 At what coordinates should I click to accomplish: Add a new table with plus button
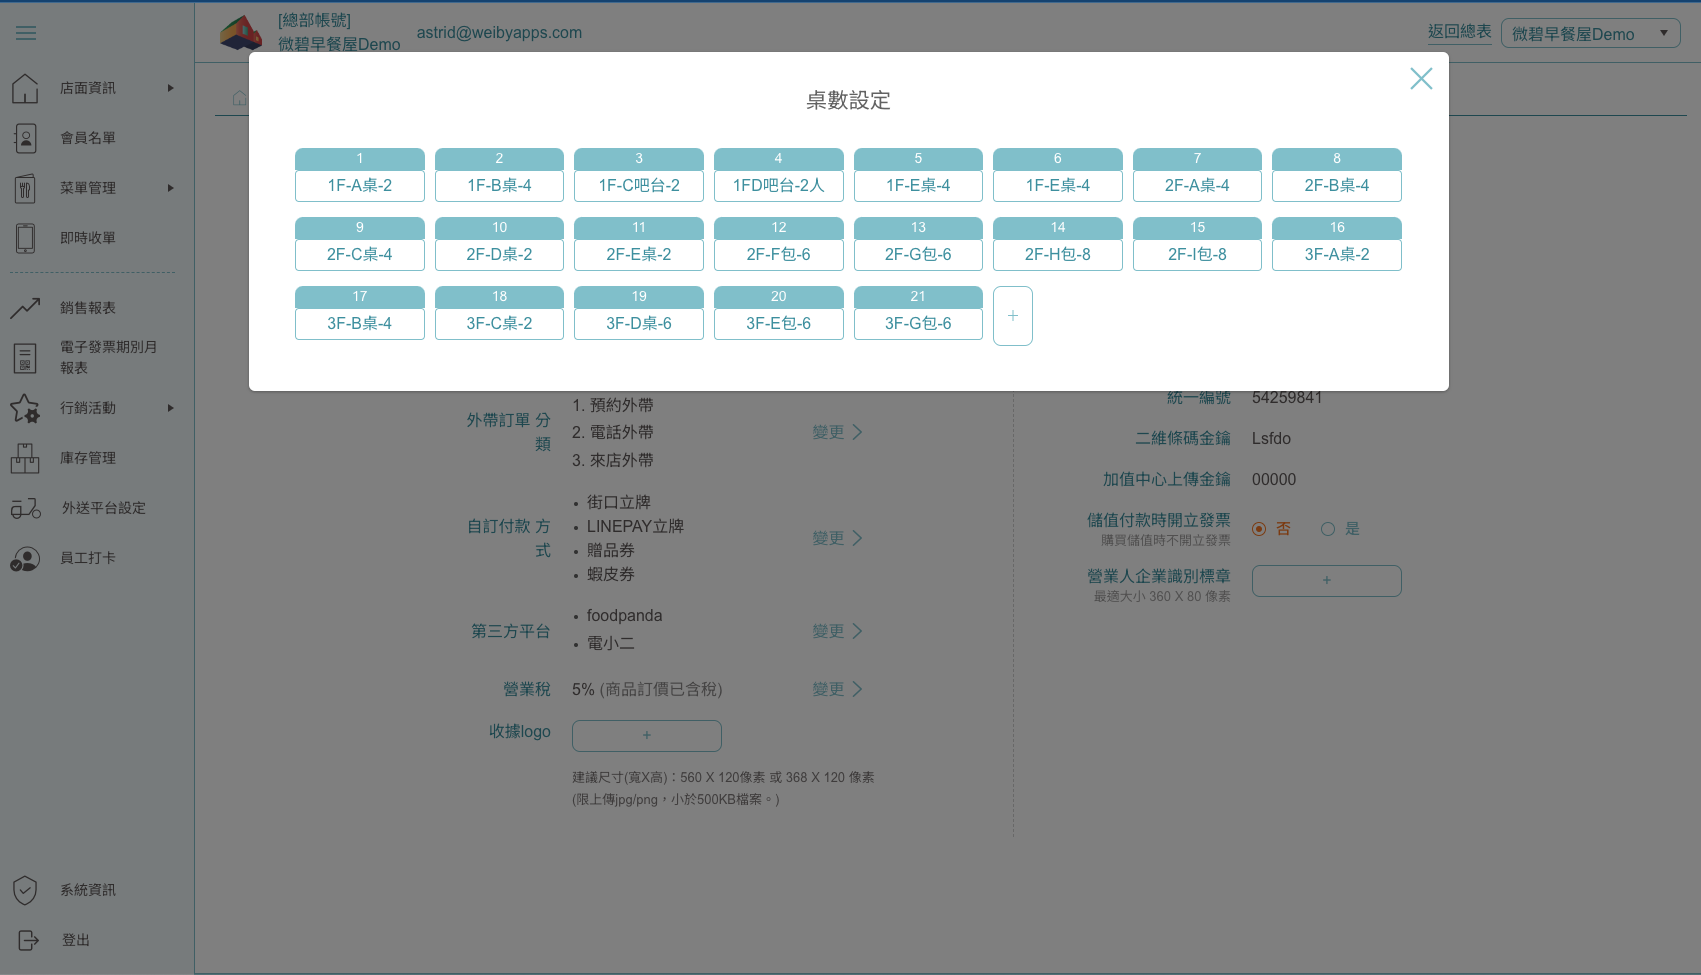(x=1012, y=316)
